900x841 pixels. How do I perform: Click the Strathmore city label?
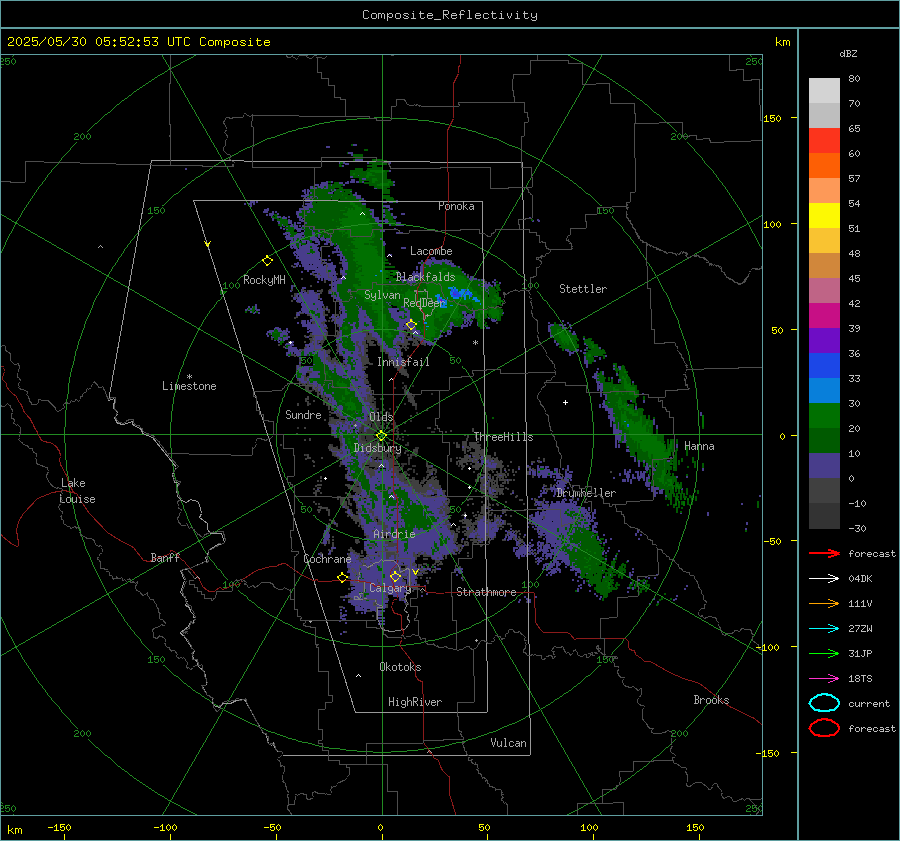point(486,592)
